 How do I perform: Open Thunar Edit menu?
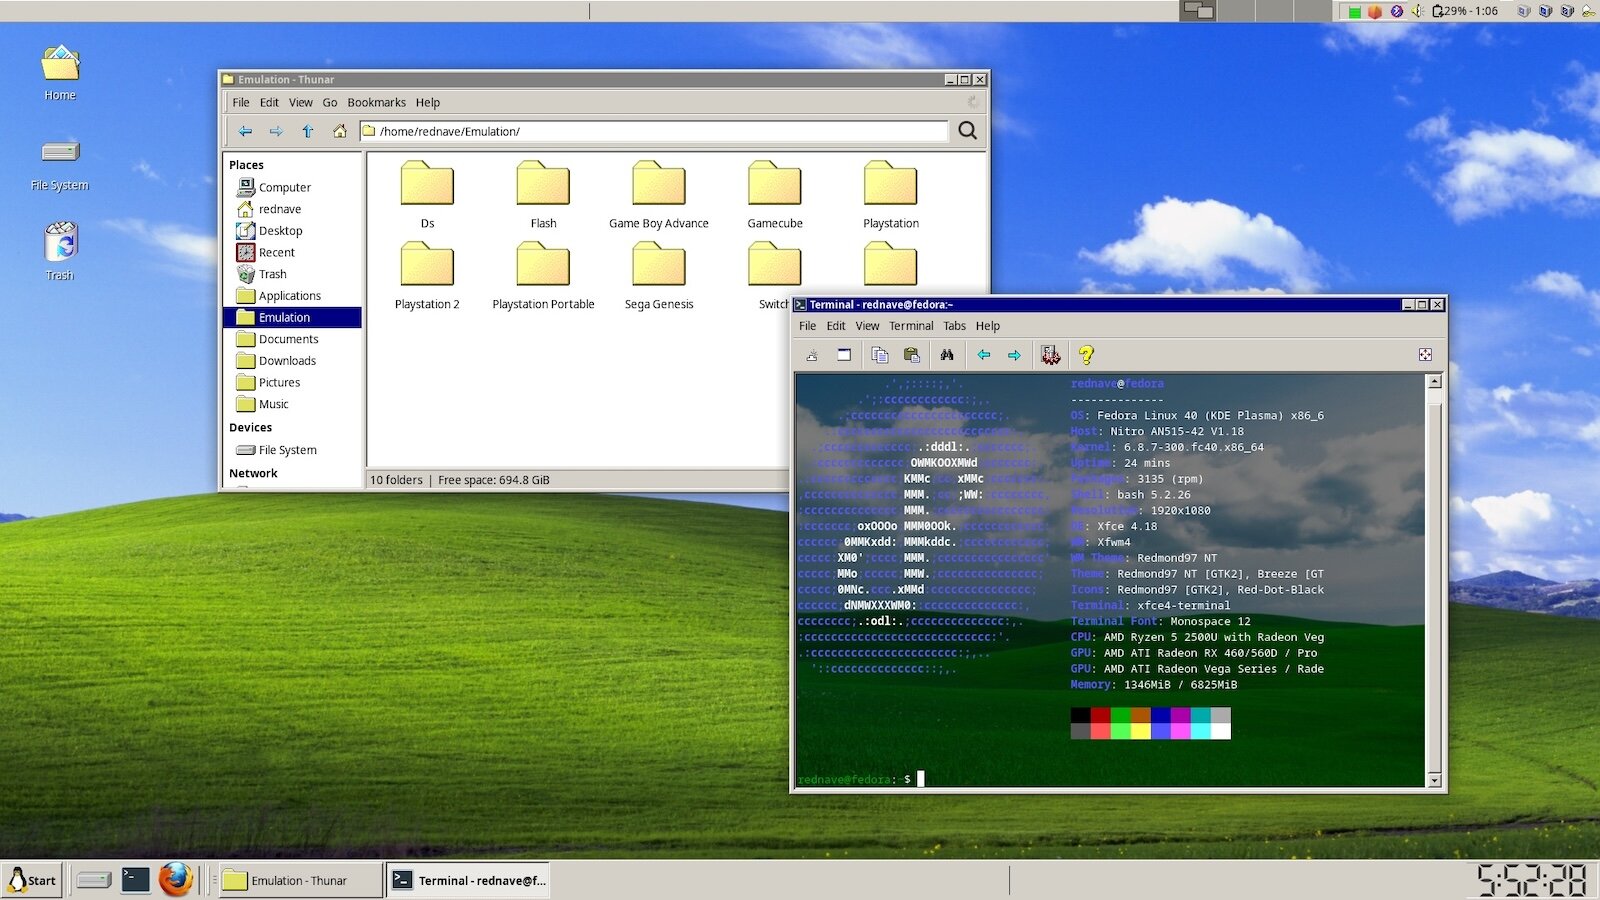tap(270, 102)
